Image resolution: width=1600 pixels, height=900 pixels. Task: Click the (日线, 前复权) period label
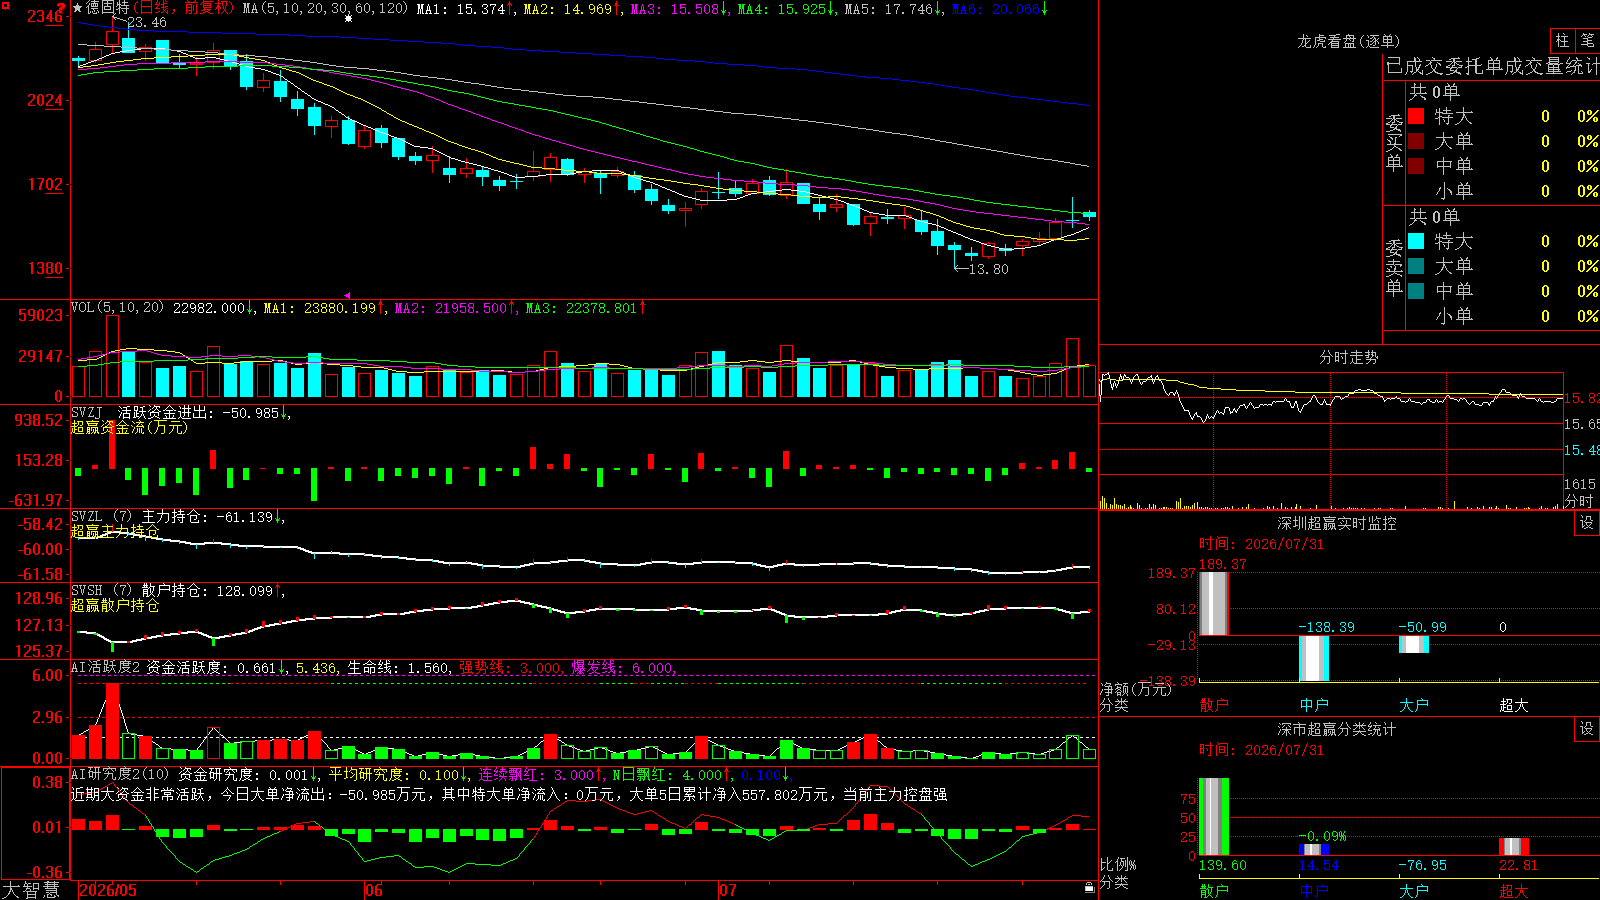point(184,8)
